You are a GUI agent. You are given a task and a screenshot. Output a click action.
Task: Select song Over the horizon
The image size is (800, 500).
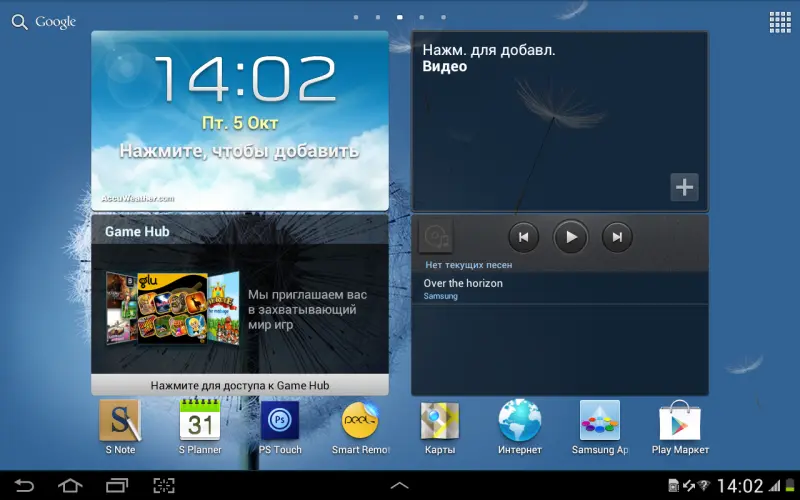tap(560, 288)
